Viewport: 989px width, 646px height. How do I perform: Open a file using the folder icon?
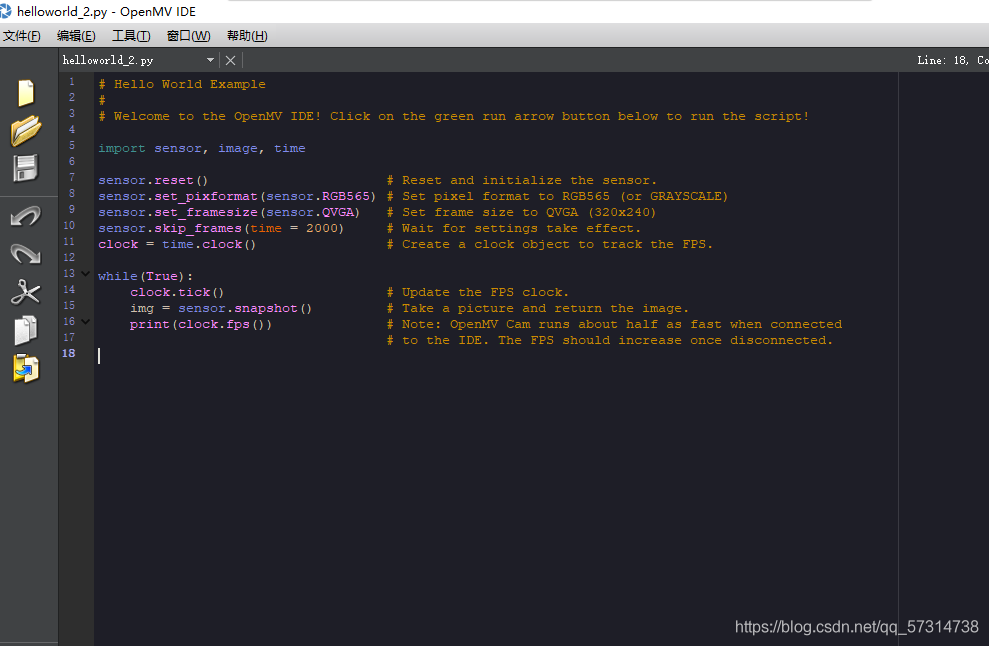point(26,131)
